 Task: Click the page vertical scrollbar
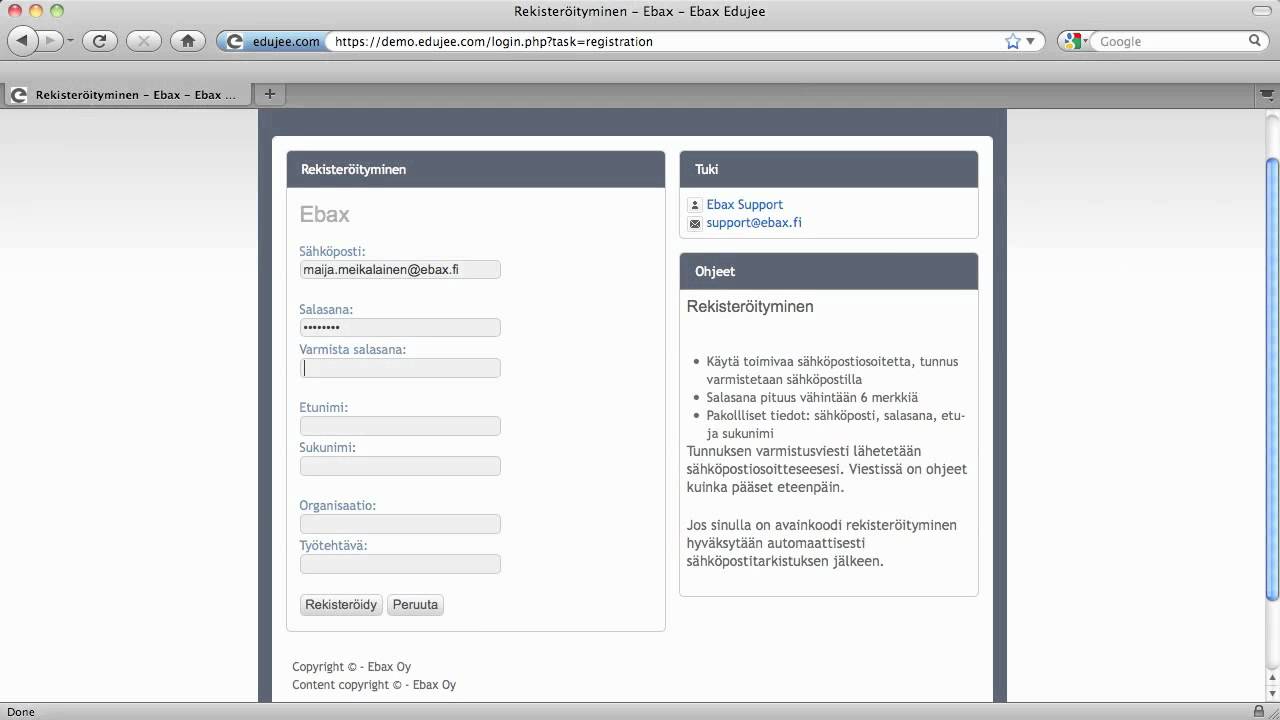point(1272,380)
